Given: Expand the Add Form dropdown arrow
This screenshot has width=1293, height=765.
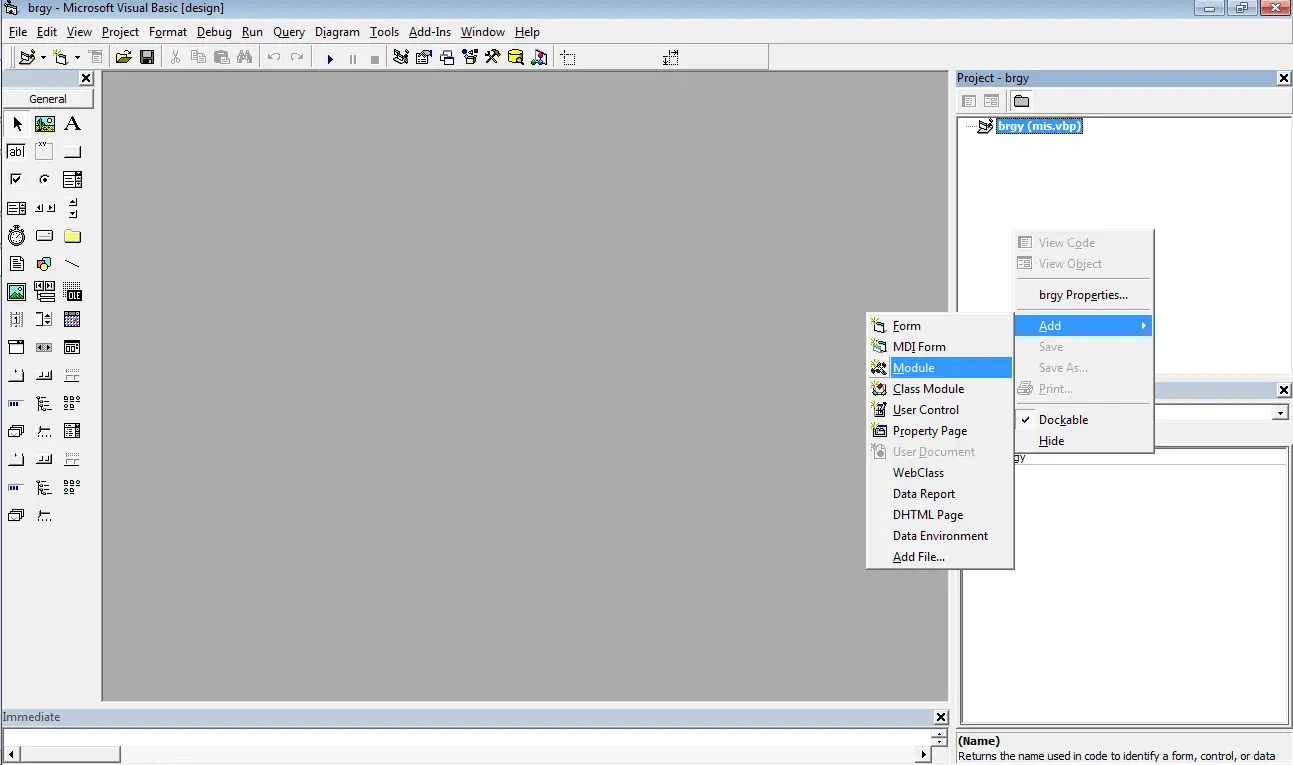Looking at the screenshot, I should pos(77,58).
